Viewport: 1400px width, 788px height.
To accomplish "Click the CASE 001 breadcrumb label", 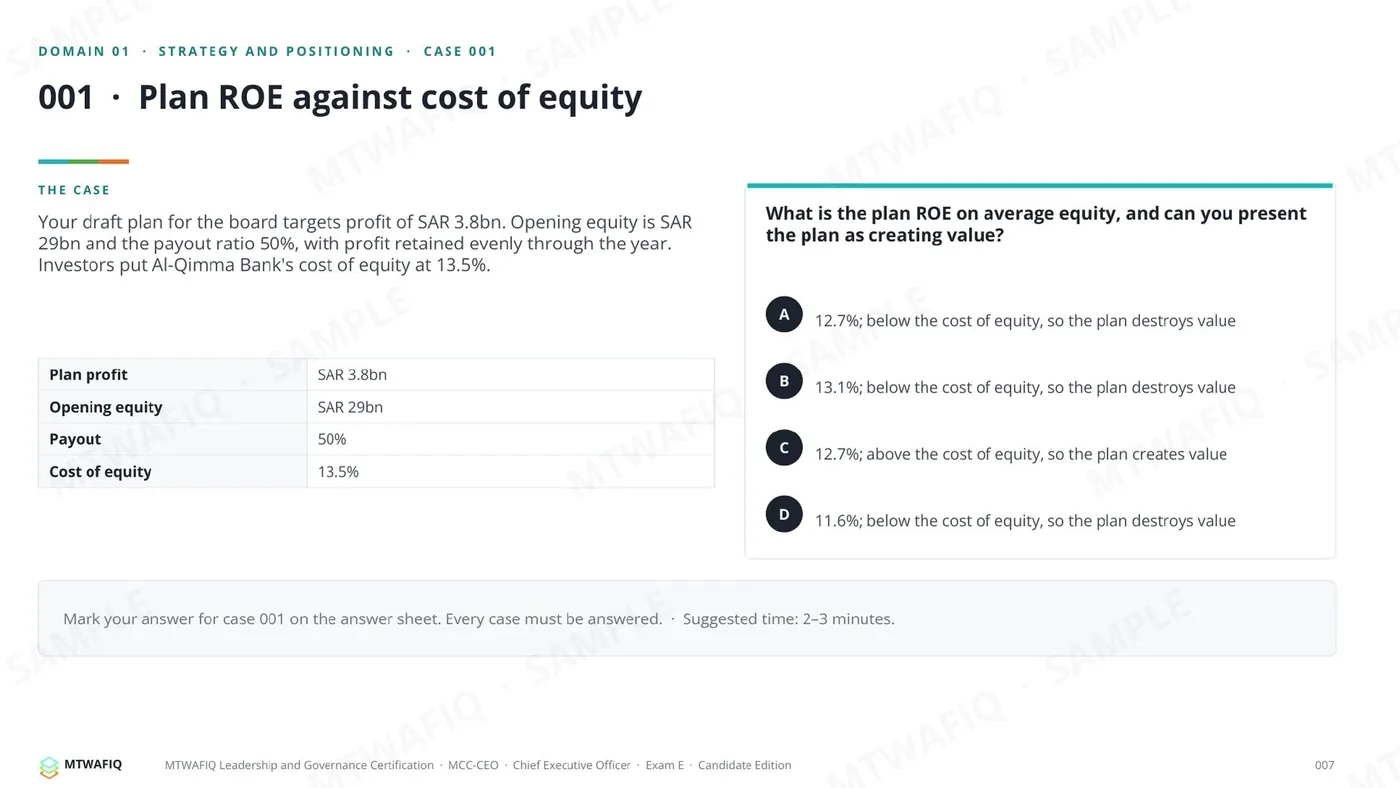I will click(x=460, y=51).
